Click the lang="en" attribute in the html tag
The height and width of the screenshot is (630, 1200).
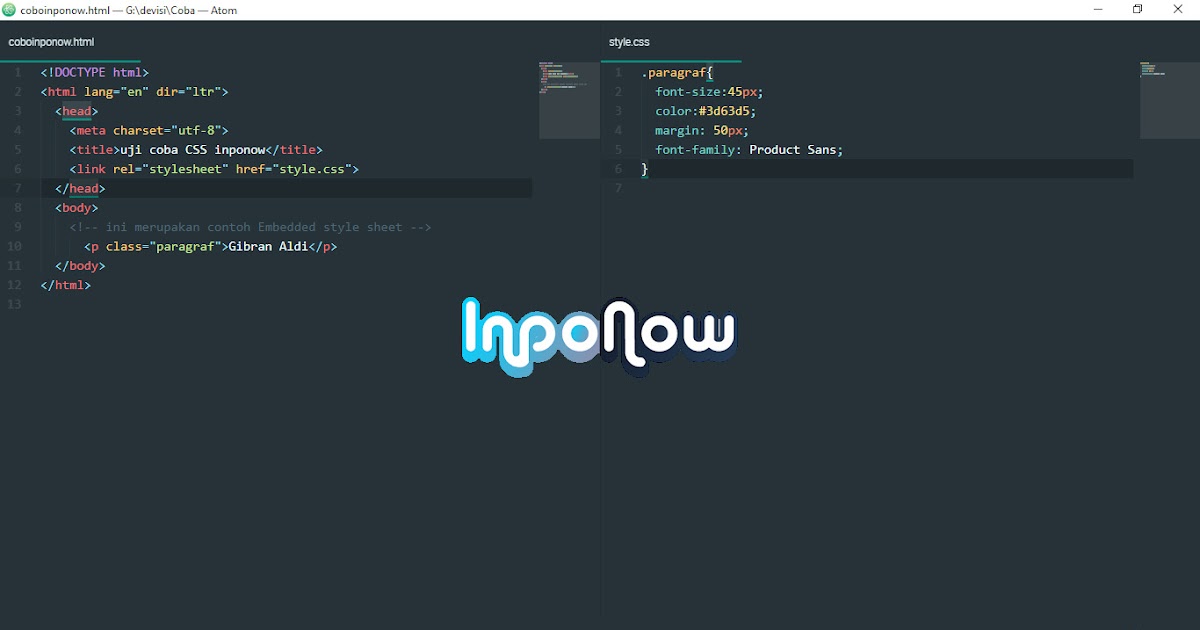(x=116, y=91)
